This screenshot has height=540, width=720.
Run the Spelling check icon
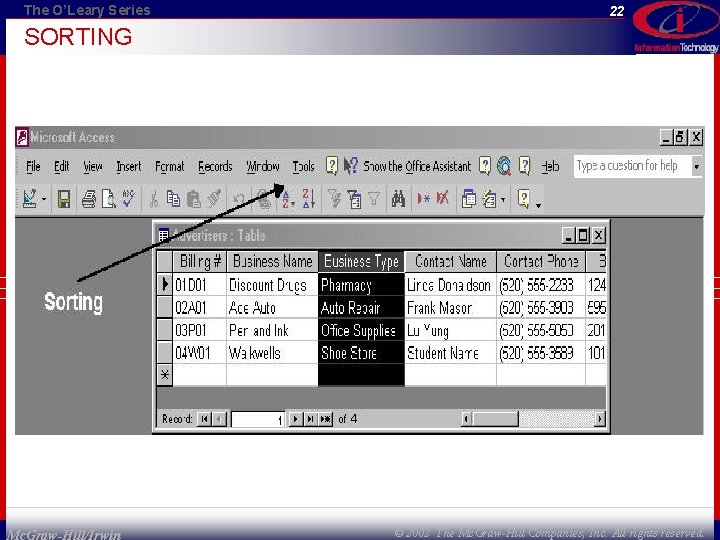pos(128,198)
